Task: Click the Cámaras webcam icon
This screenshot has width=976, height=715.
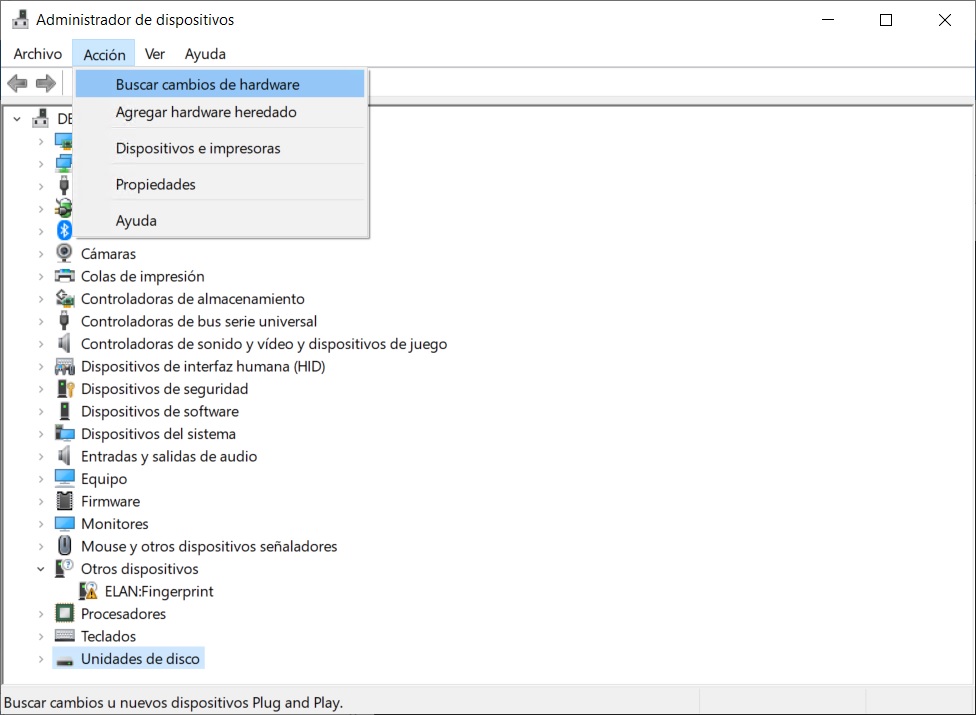Action: (x=64, y=253)
